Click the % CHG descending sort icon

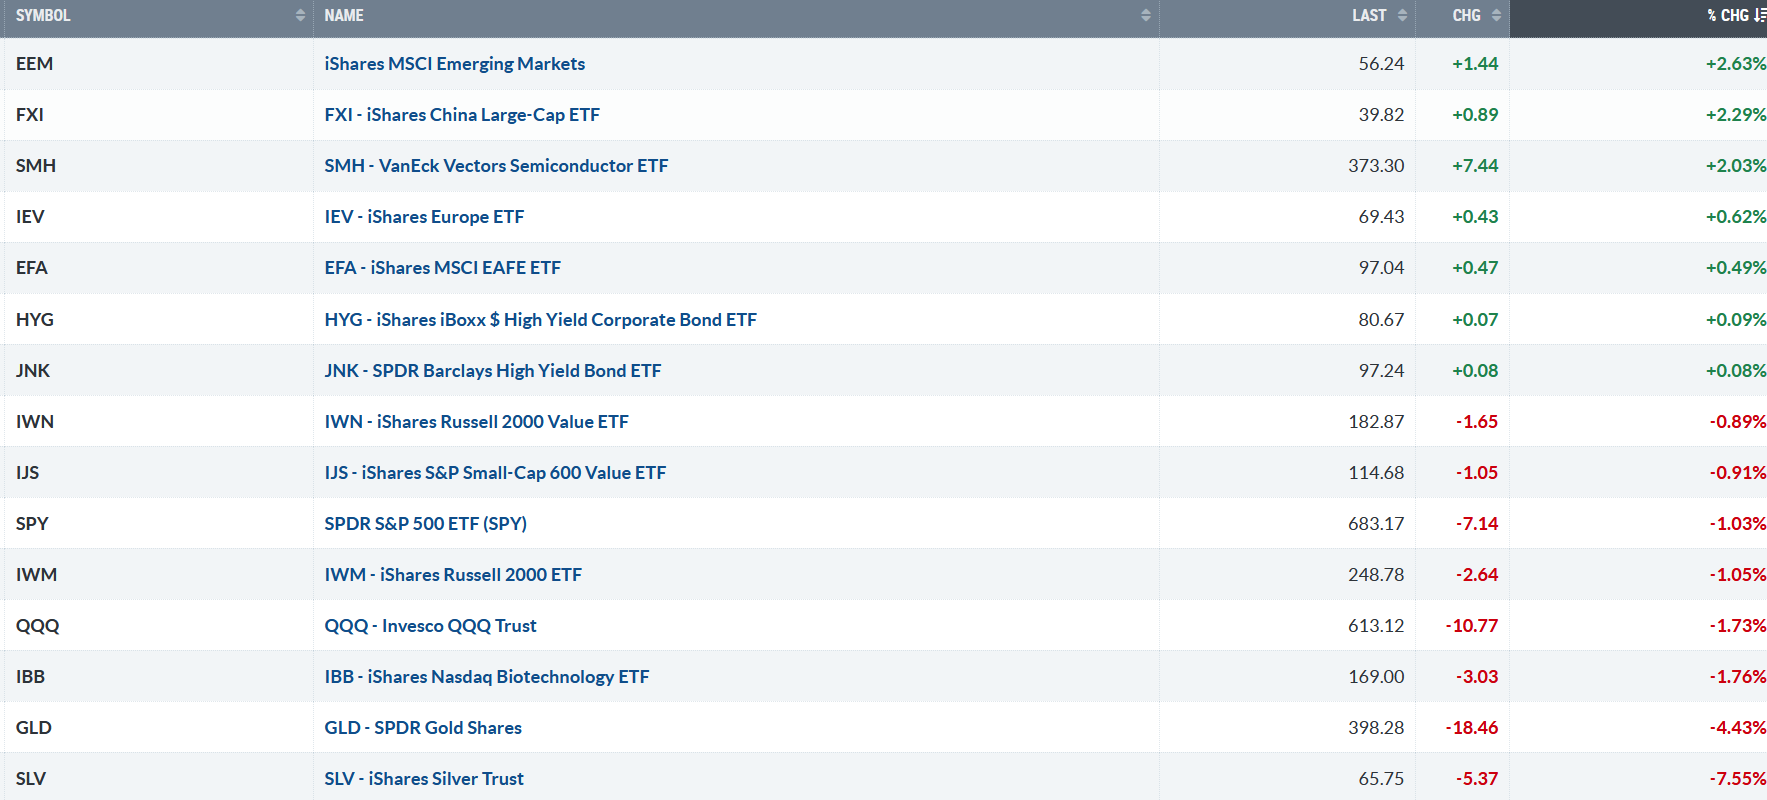1759,16
